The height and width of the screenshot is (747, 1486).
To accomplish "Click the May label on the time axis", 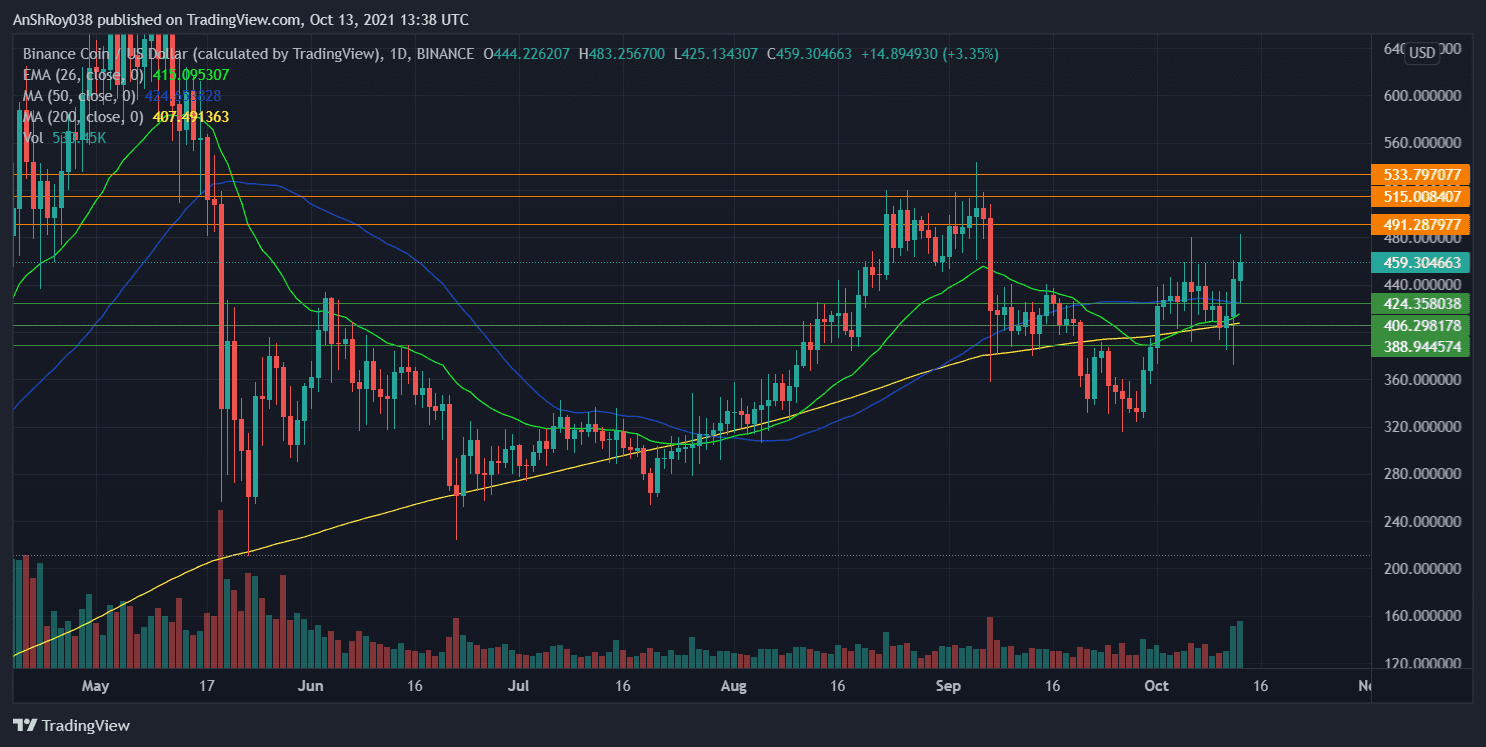I will click(95, 686).
